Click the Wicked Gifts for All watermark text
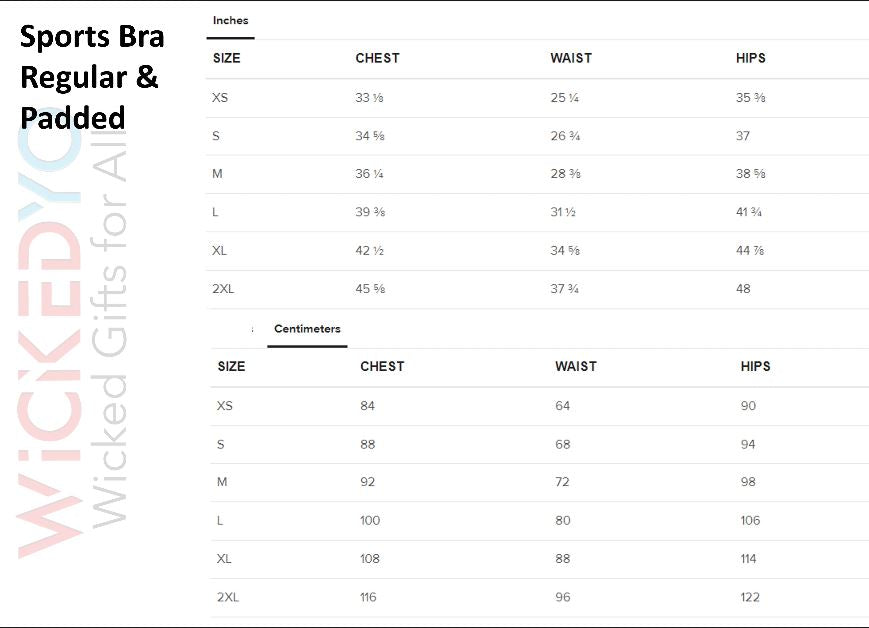Viewport: 869px width, 628px height. (108, 340)
